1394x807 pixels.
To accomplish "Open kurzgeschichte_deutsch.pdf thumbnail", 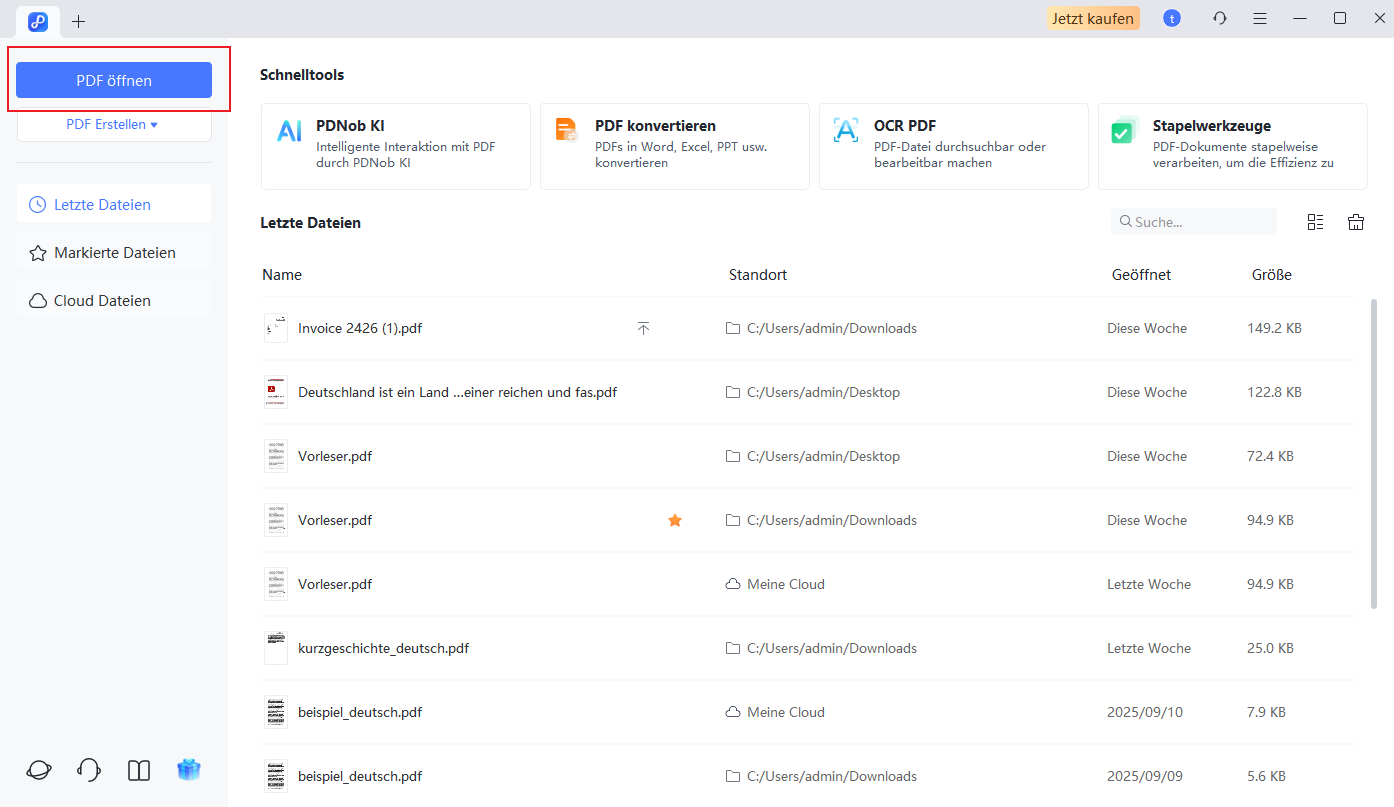I will point(276,648).
